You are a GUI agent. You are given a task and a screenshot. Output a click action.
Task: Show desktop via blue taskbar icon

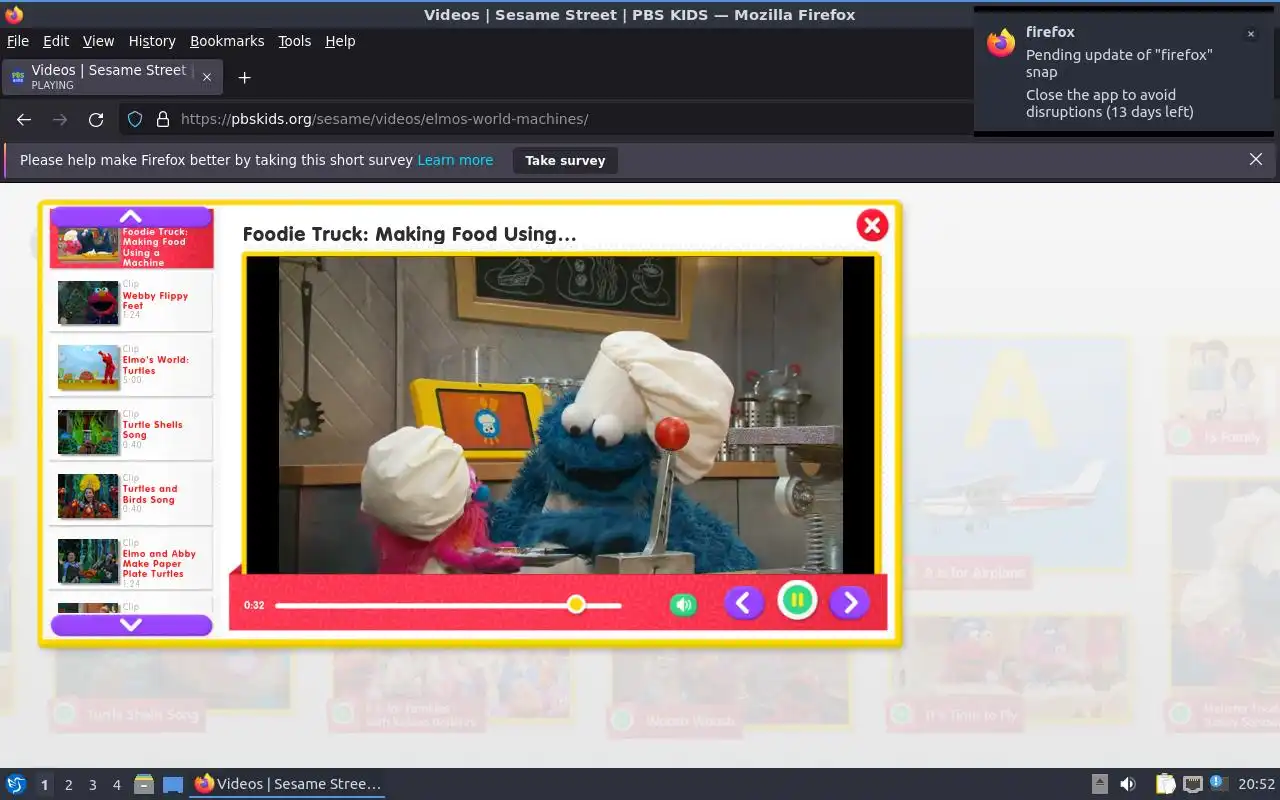coord(173,784)
